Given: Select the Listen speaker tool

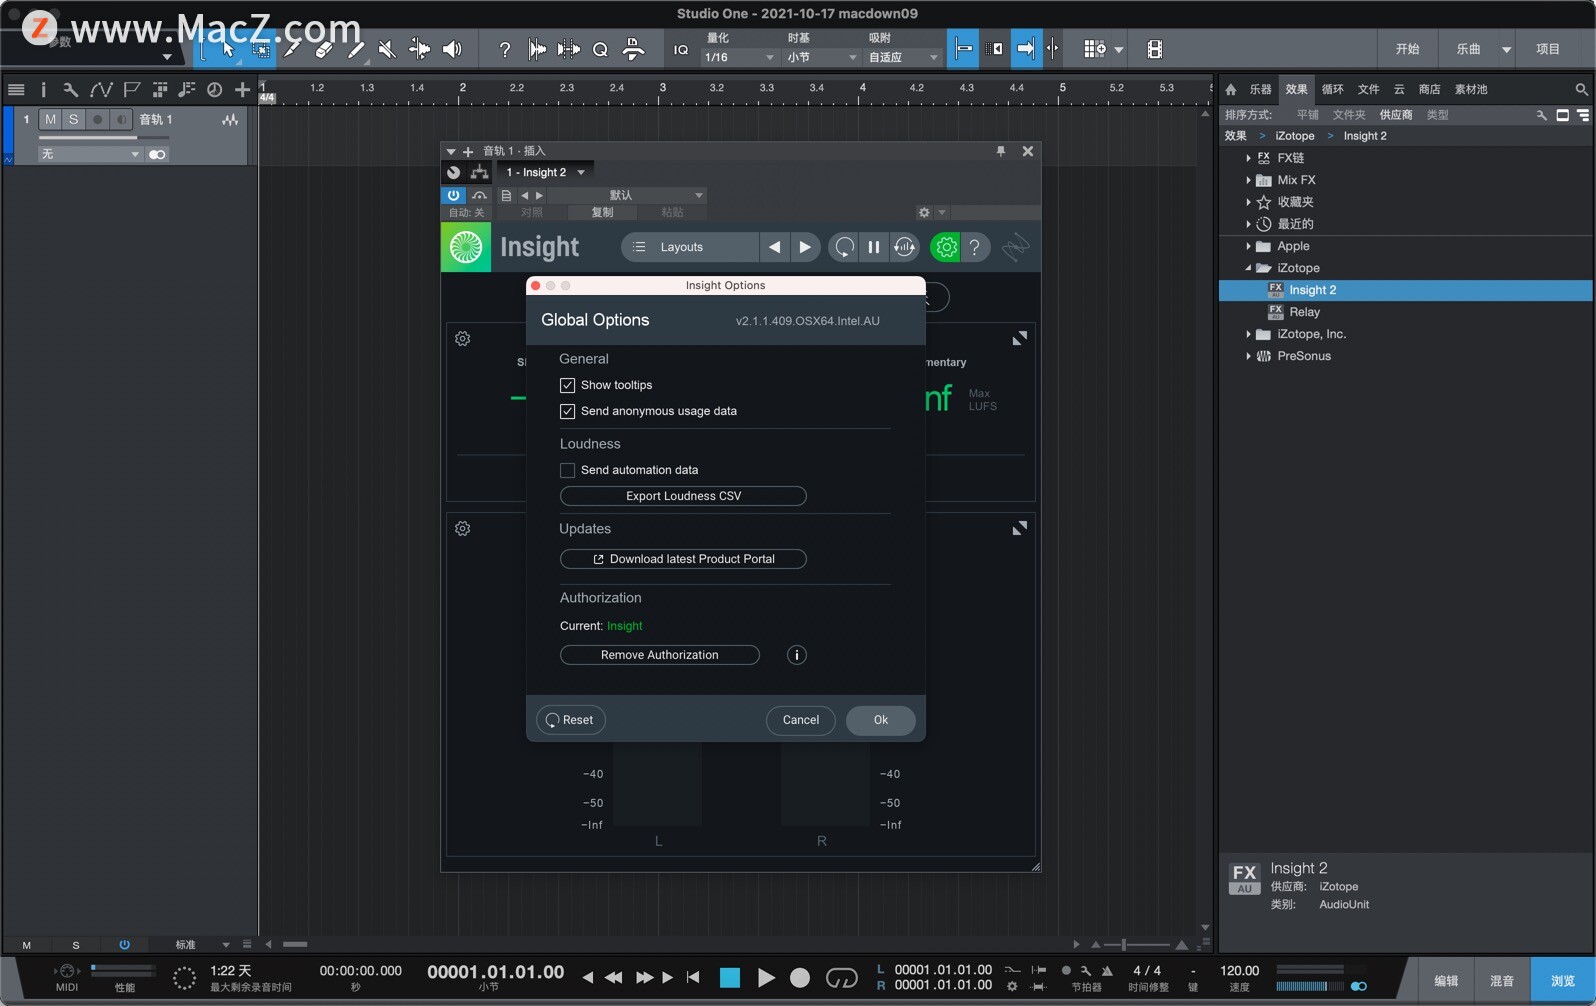Looking at the screenshot, I should tap(452, 49).
